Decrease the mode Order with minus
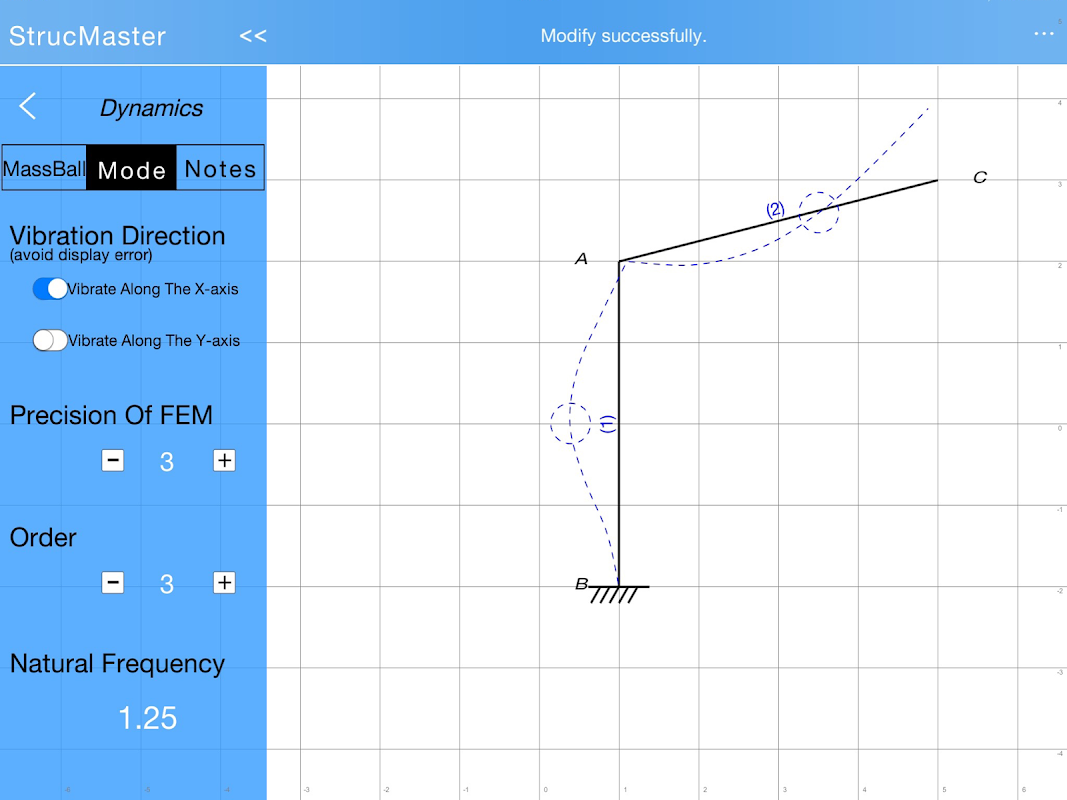The image size is (1067, 800). [x=112, y=582]
